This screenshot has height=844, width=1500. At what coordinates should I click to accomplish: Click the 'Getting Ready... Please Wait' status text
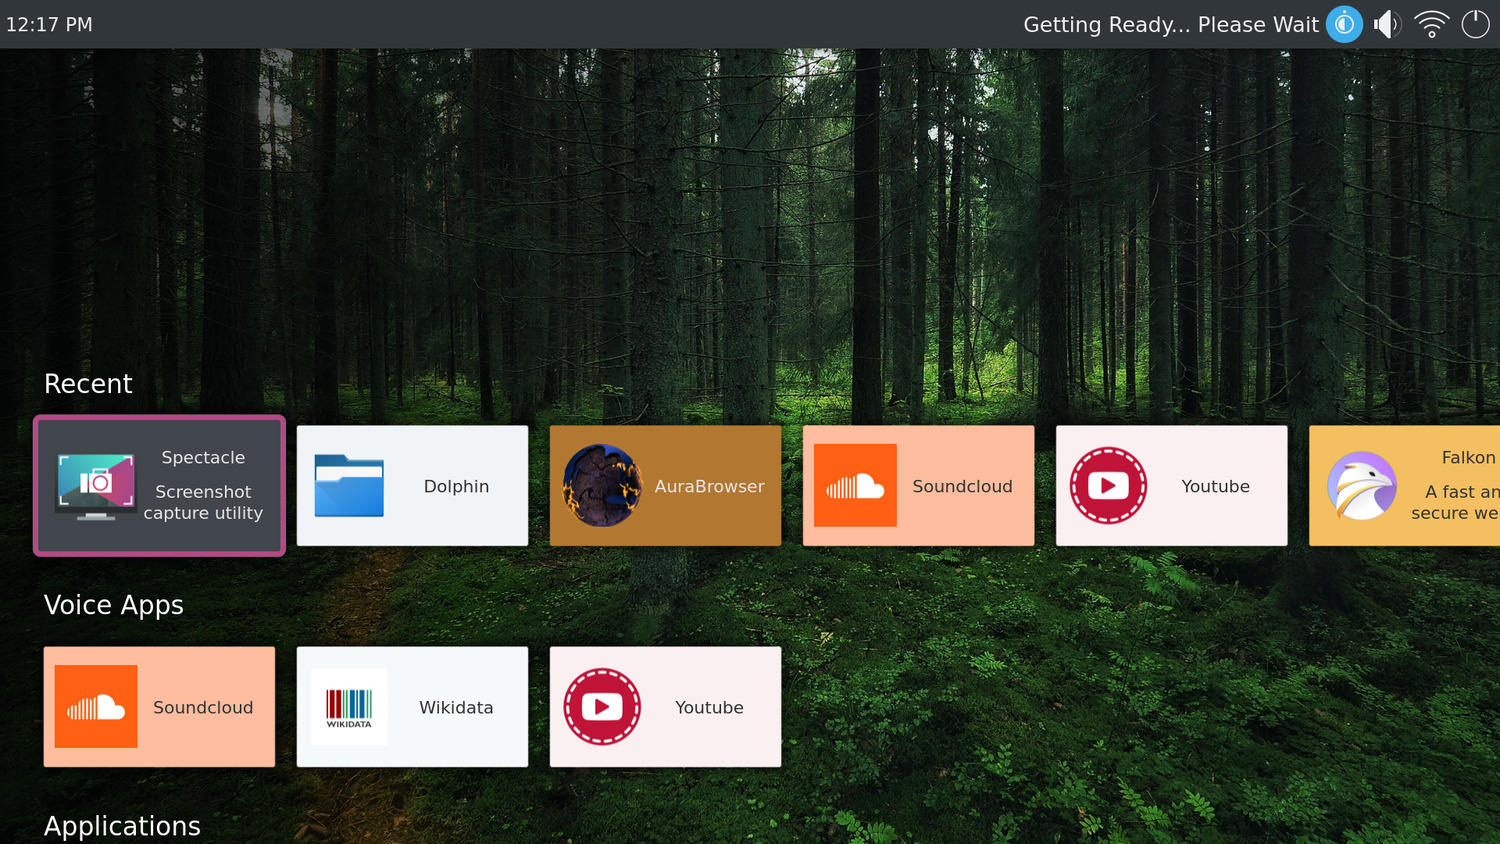point(1171,25)
